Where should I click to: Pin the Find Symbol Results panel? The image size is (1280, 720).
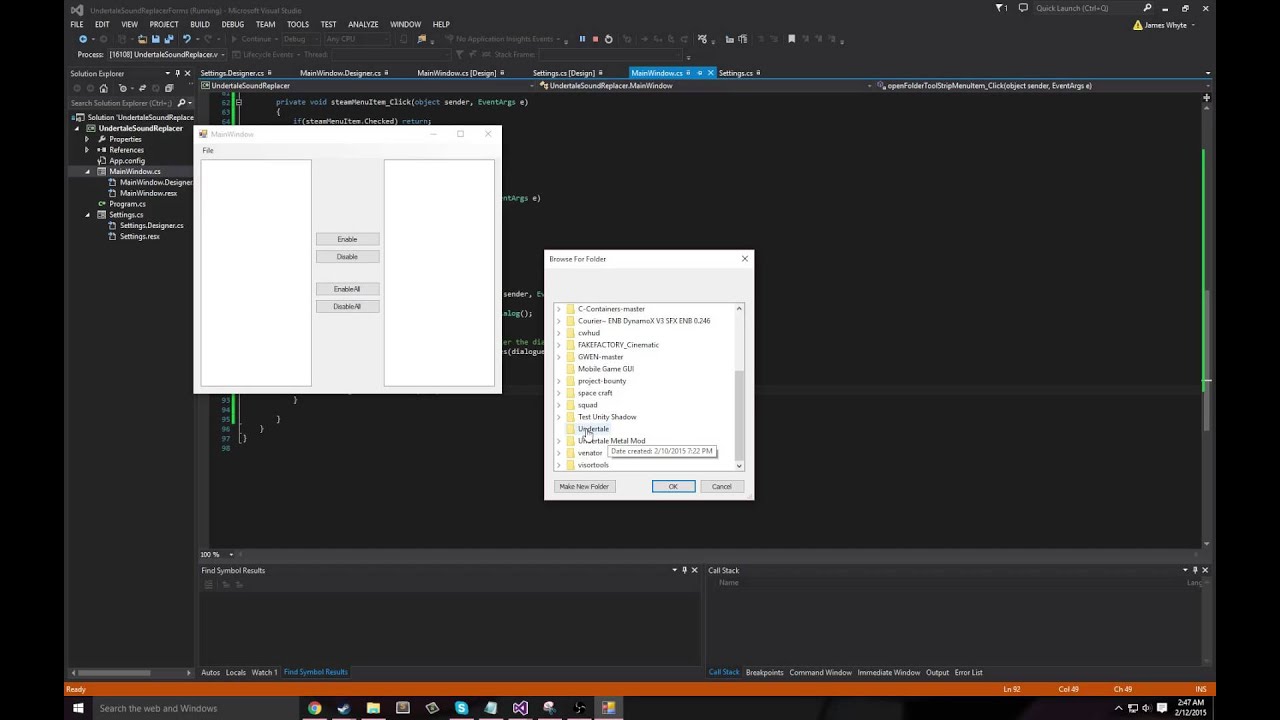coord(685,570)
